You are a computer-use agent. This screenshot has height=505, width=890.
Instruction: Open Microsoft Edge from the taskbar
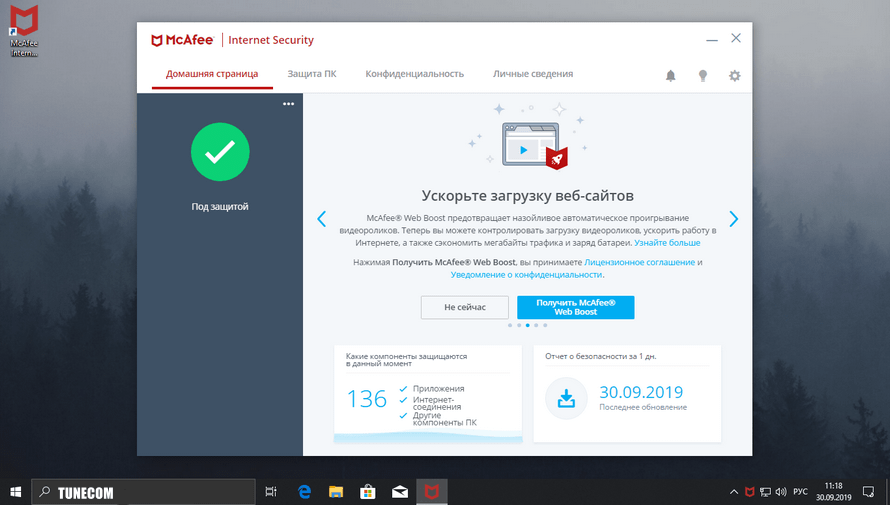[305, 492]
